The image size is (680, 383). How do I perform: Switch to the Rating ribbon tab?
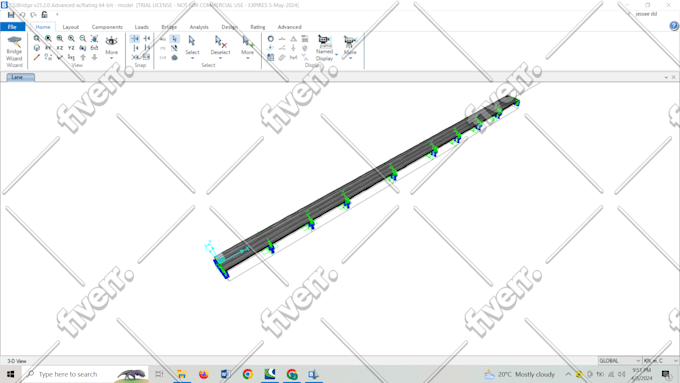pos(258,27)
